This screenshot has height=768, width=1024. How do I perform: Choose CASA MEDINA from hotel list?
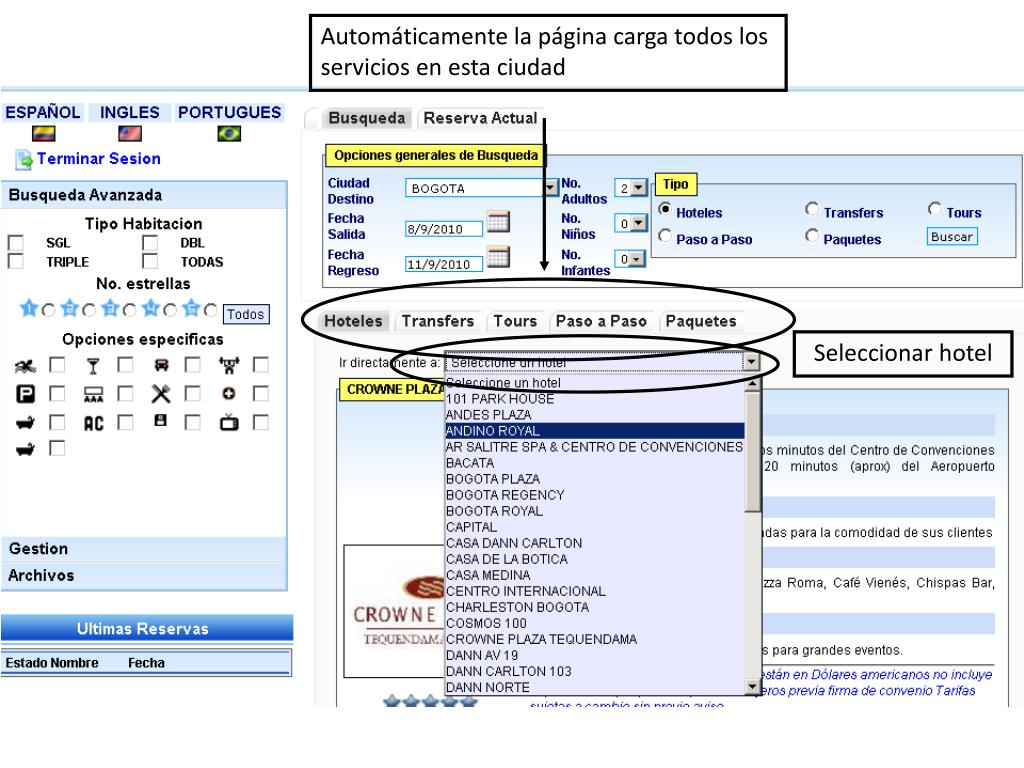[594, 575]
